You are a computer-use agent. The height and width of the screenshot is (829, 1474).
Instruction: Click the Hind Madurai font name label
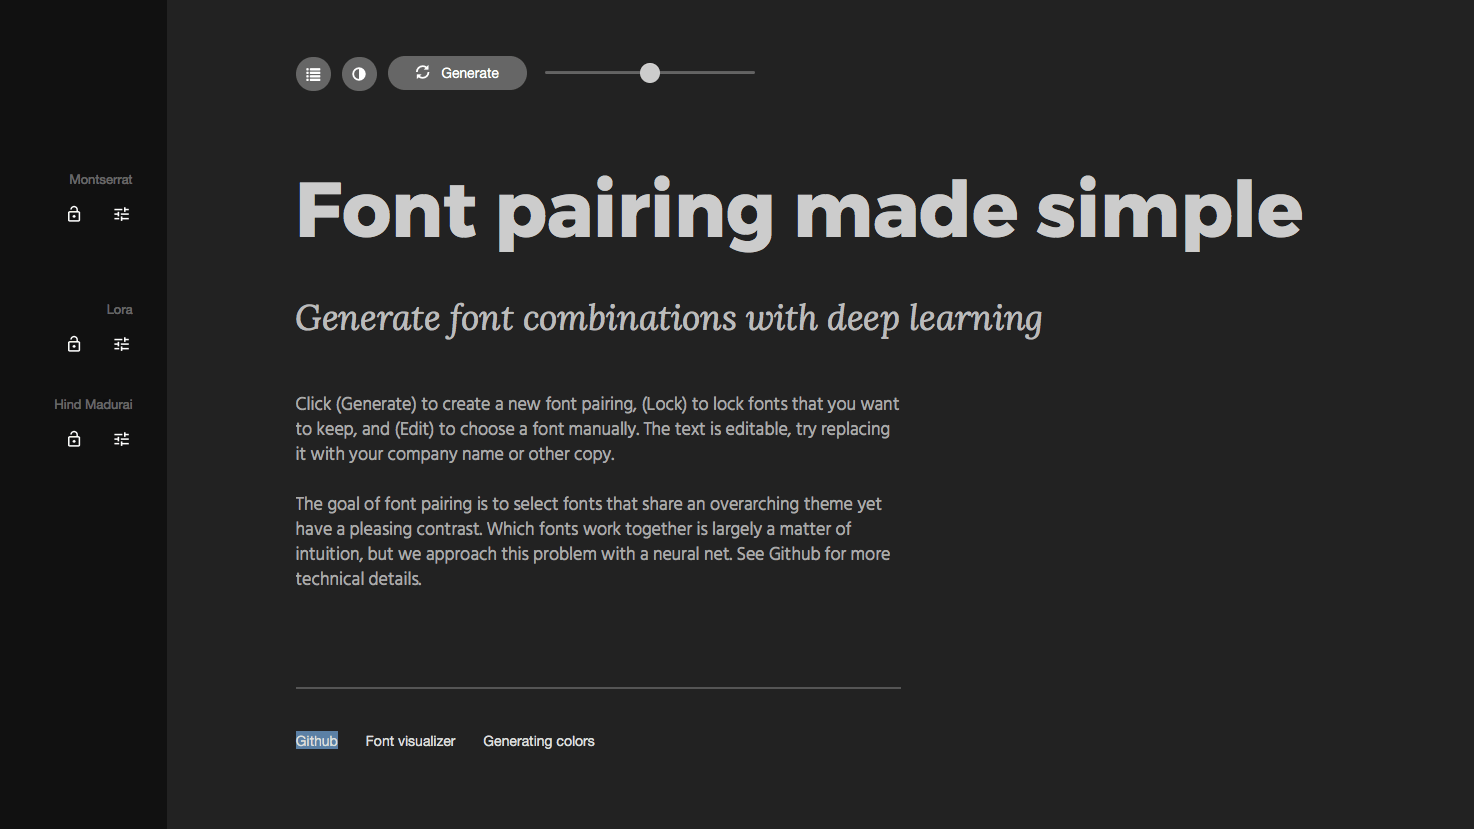93,405
